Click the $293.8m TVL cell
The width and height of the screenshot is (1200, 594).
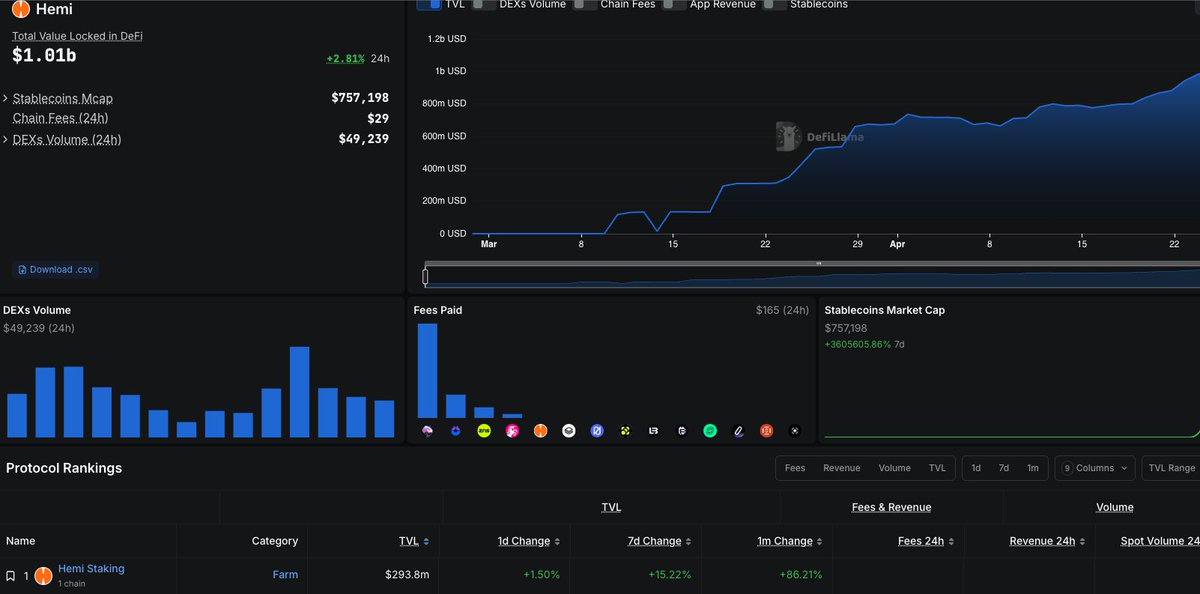[407, 575]
